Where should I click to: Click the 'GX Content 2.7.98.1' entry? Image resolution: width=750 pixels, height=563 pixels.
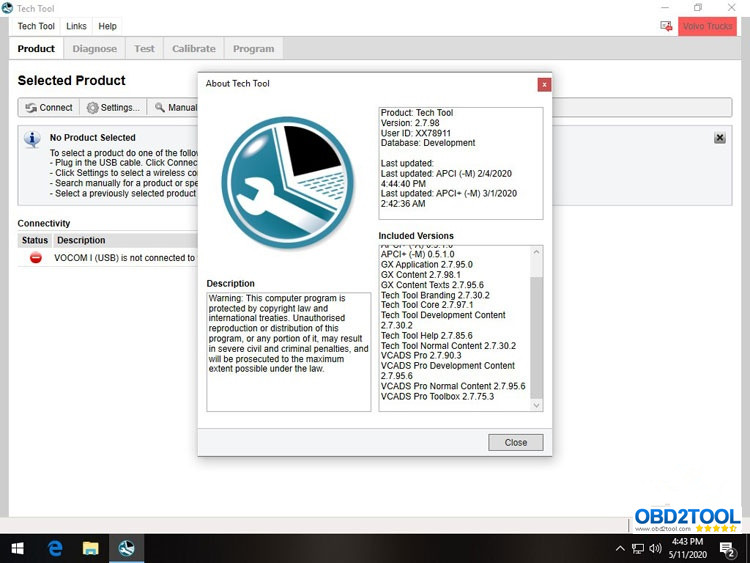(x=421, y=275)
